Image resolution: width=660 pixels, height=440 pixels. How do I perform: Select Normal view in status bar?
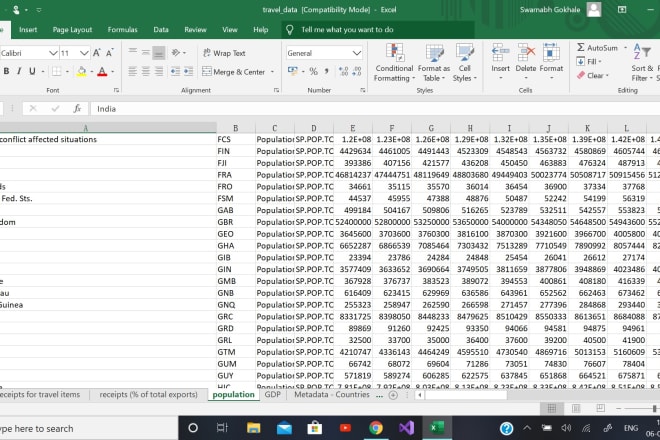tap(551, 408)
